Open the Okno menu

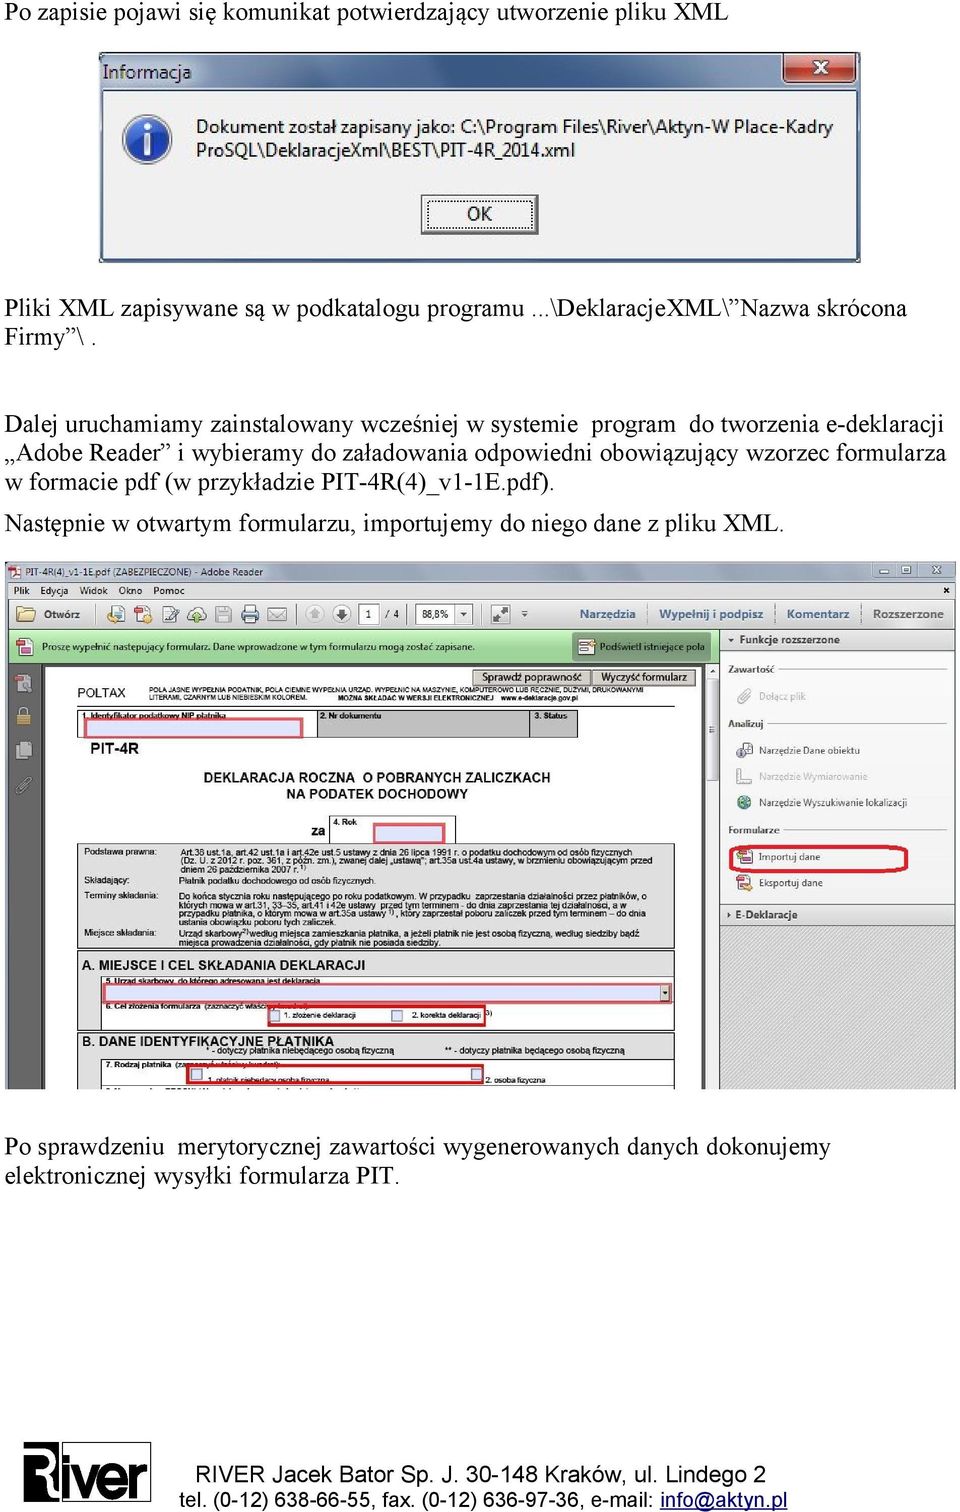pyautogui.click(x=130, y=590)
